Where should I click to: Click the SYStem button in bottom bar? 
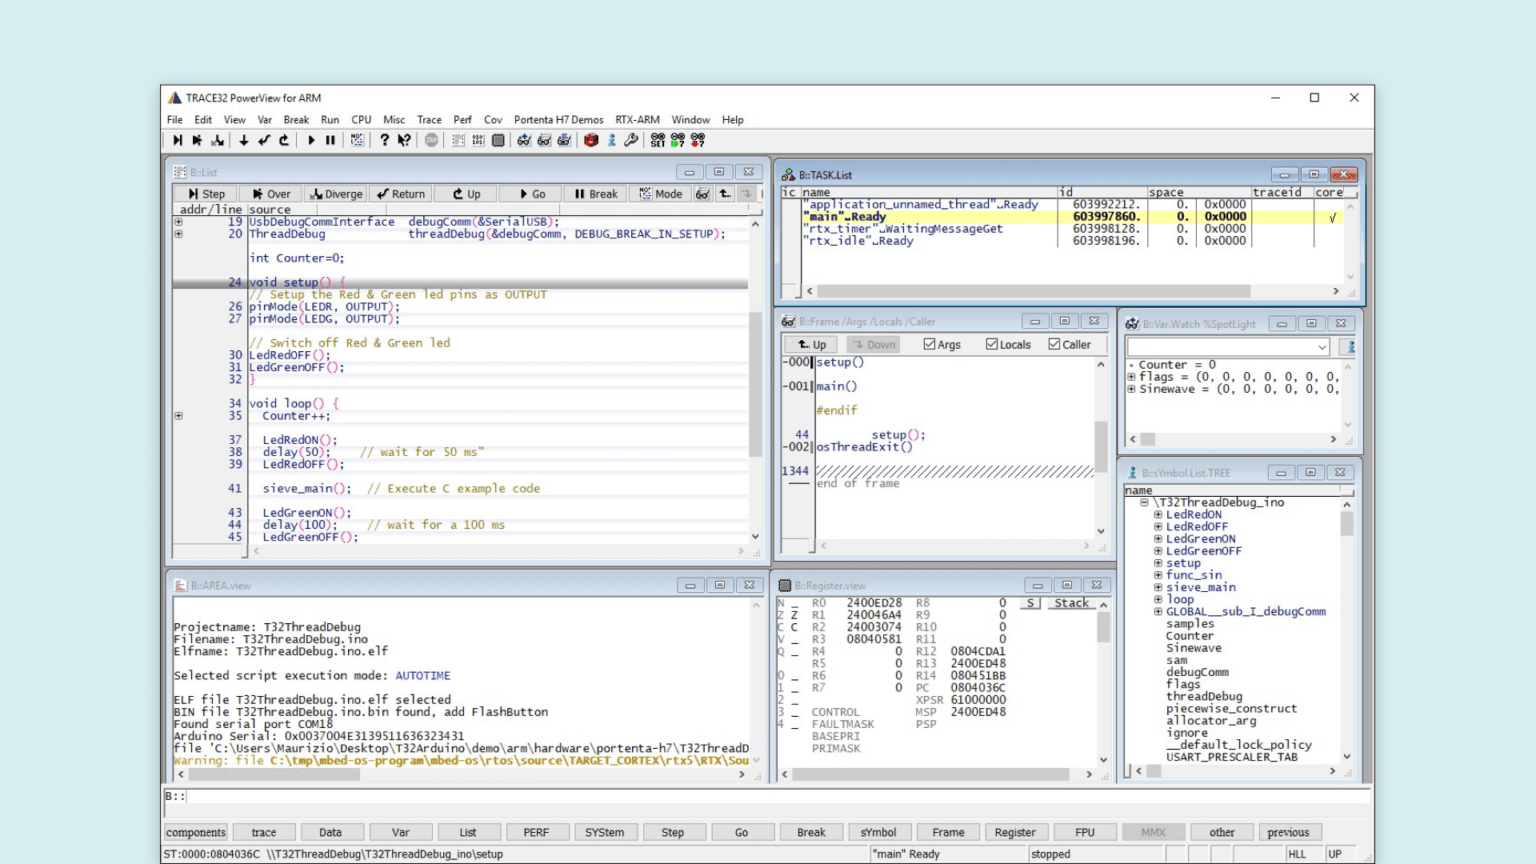click(x=604, y=832)
